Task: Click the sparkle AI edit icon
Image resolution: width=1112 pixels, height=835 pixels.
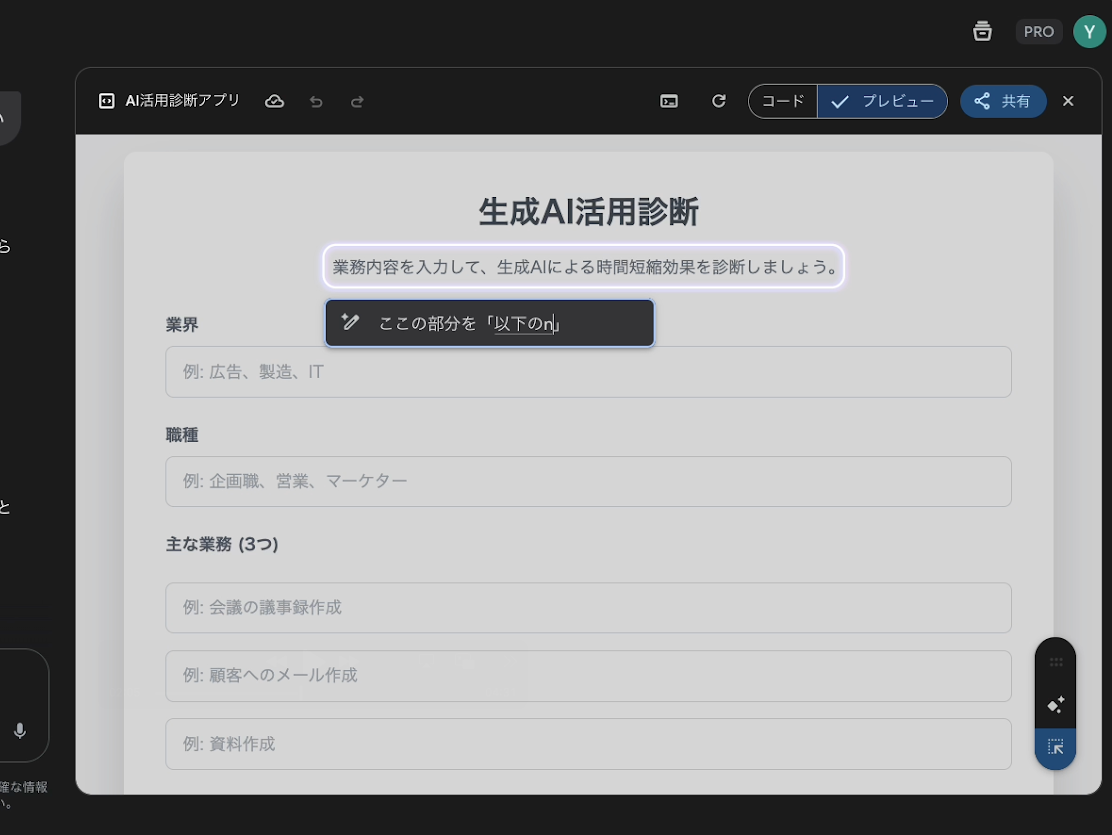Action: [1055, 705]
